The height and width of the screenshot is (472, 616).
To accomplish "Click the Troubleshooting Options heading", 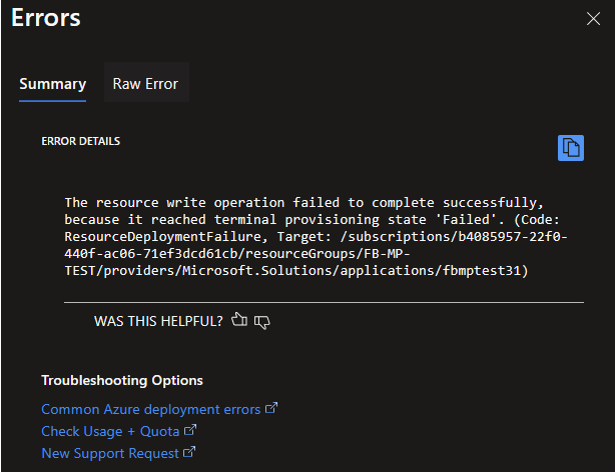I will (x=122, y=380).
